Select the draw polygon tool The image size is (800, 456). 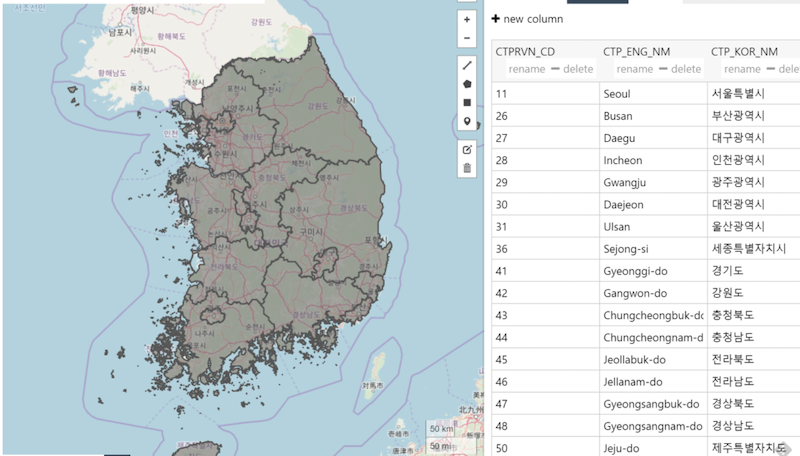pos(467,84)
